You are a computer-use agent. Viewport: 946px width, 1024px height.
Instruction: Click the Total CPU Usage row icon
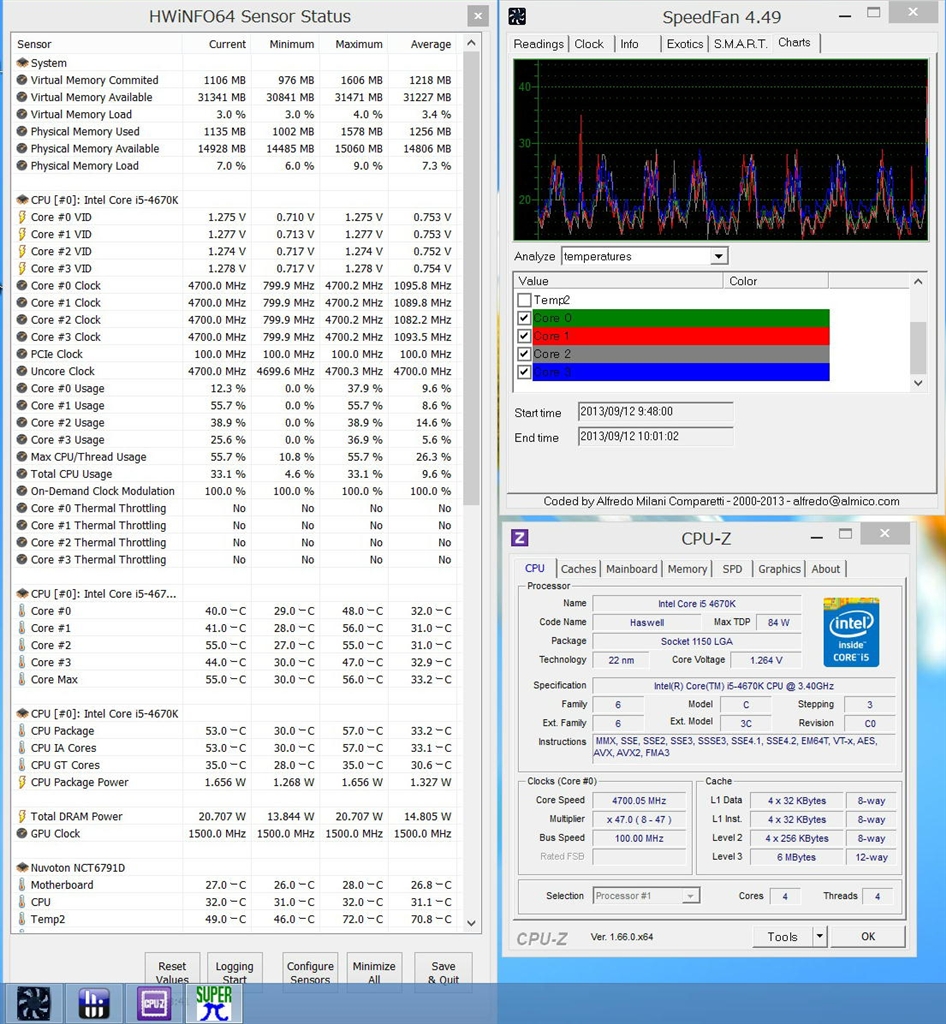pyautogui.click(x=22, y=473)
